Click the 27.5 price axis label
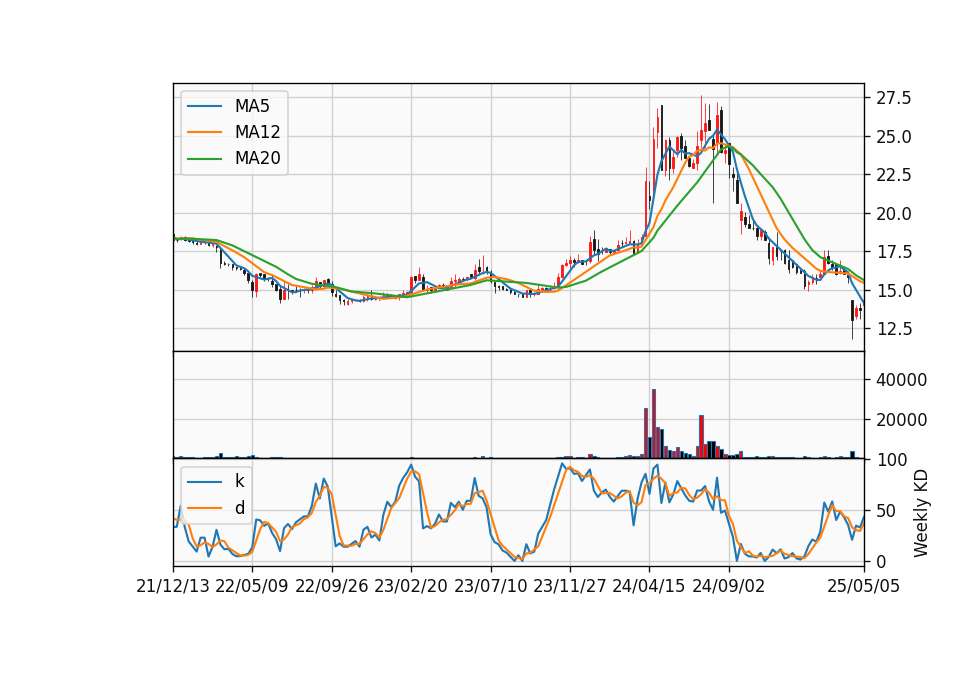 tap(894, 98)
